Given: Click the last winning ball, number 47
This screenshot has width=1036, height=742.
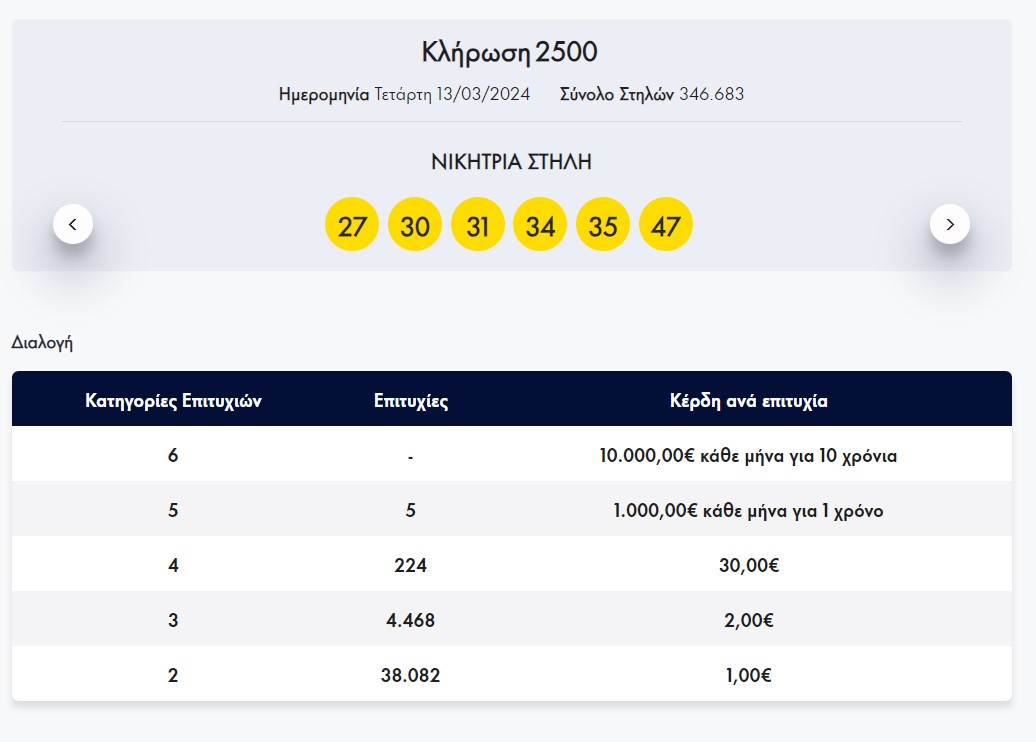Looking at the screenshot, I should 666,224.
